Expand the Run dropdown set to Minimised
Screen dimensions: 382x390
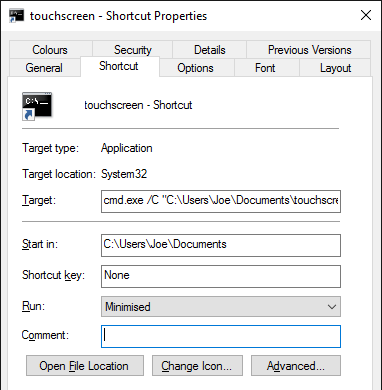[x=221, y=306]
